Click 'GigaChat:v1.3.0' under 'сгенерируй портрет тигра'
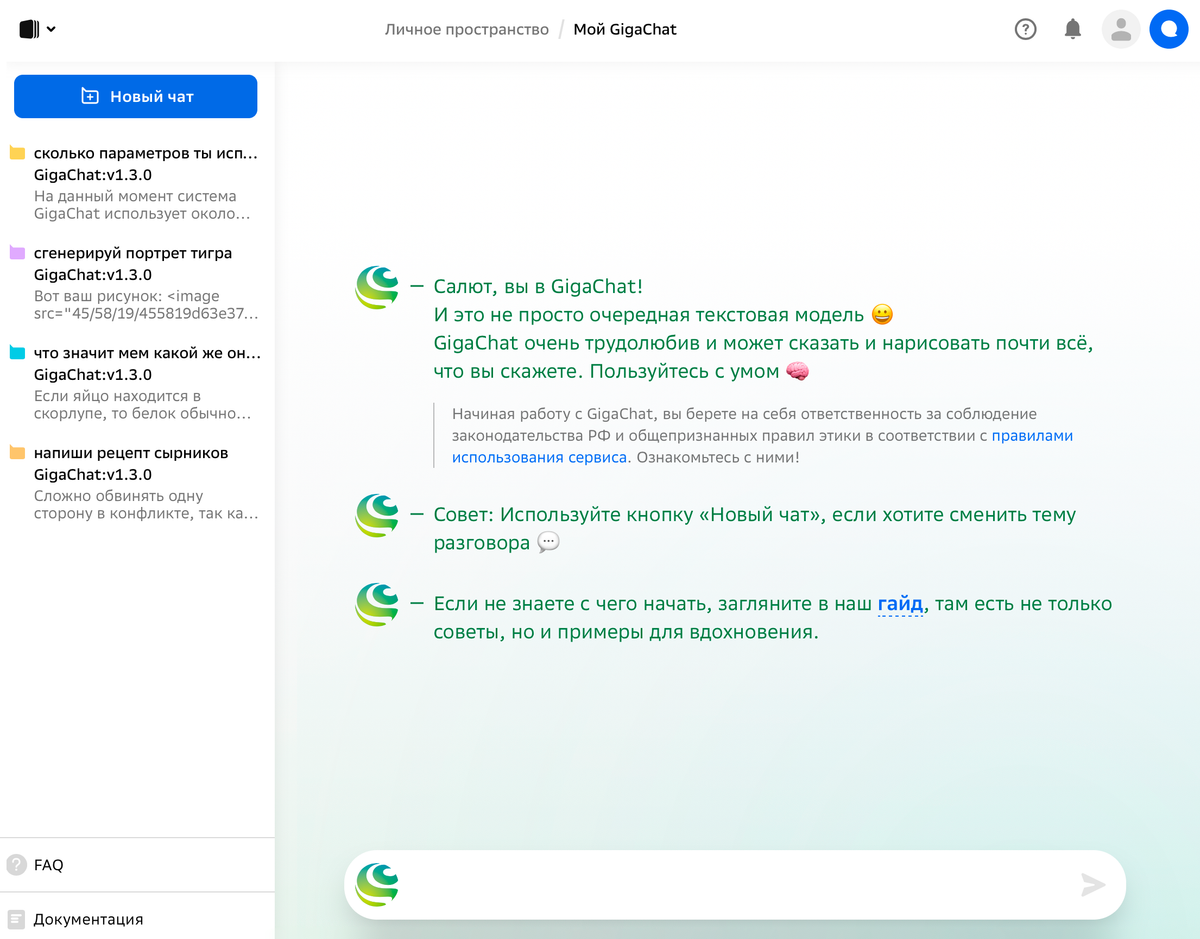 pyautogui.click(x=93, y=275)
